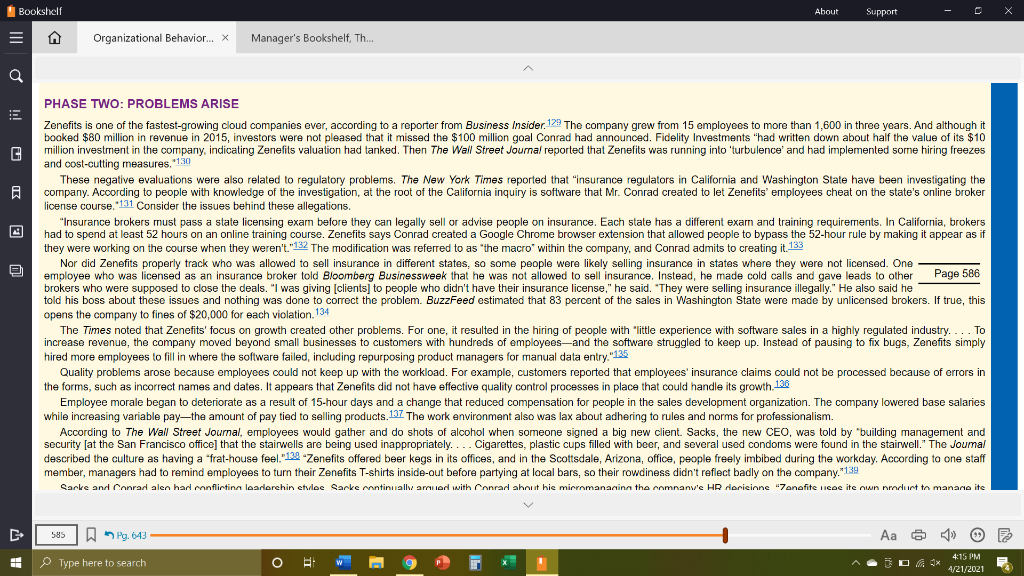
Task: Go to previous page with up chevron
Action: 528,68
